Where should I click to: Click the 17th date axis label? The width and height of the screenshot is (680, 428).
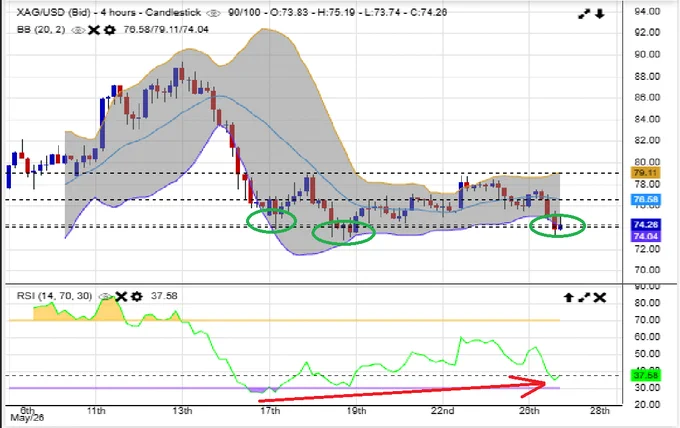[269, 410]
